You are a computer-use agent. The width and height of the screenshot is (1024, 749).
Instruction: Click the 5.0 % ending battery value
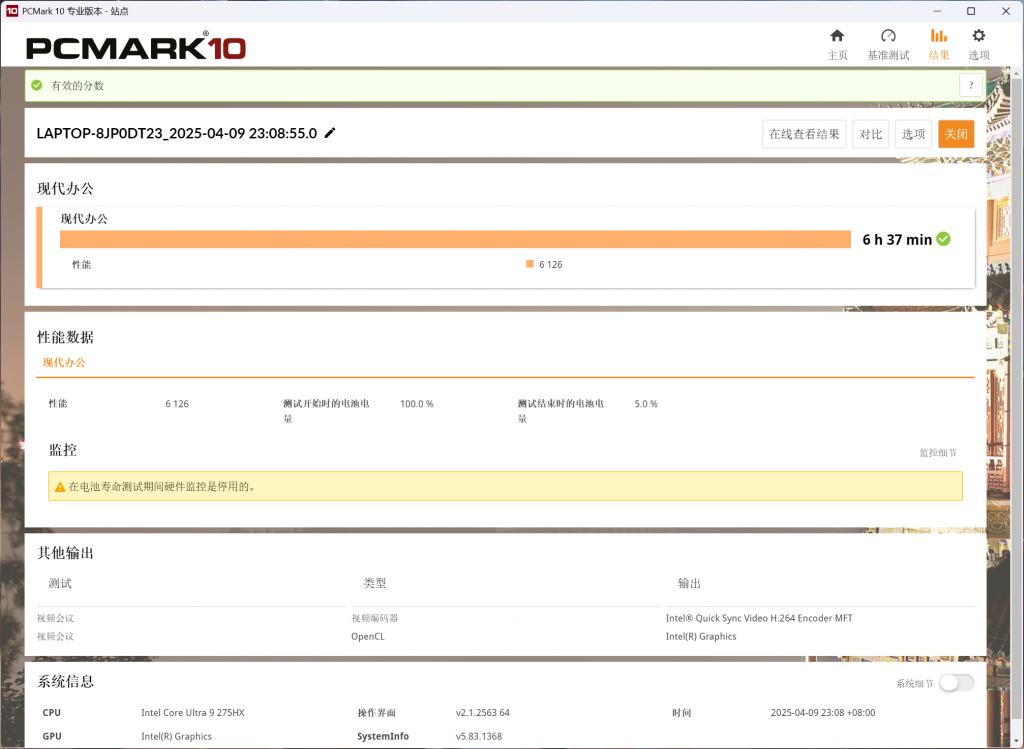[x=646, y=404]
